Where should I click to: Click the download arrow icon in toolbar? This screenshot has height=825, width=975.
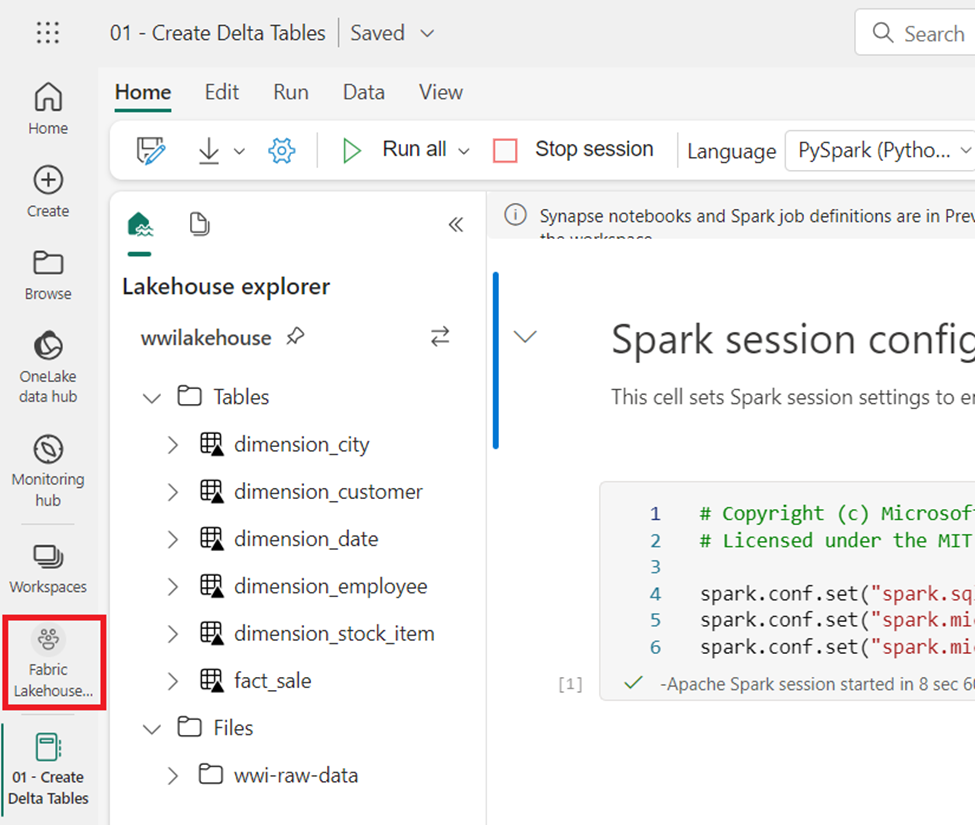209,150
